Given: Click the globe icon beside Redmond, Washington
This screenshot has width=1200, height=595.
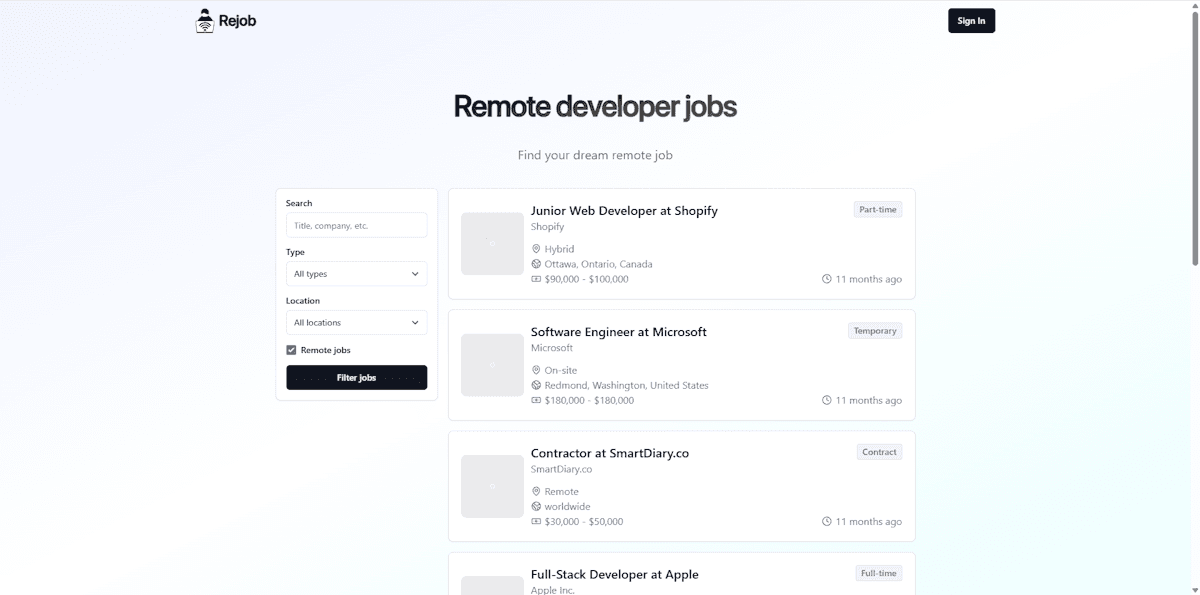Looking at the screenshot, I should 536,385.
